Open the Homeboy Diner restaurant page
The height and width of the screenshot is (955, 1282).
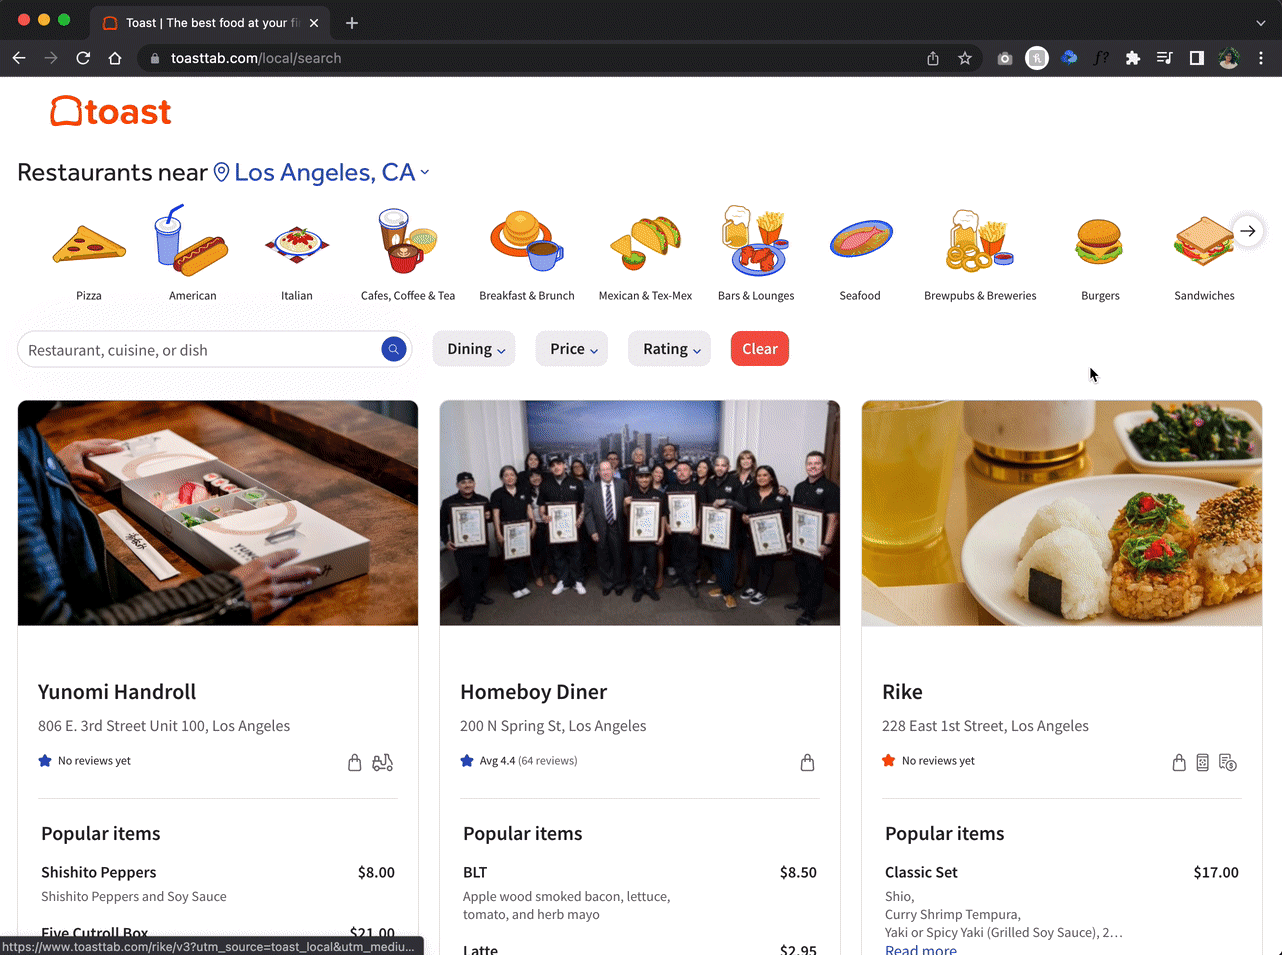tap(534, 692)
